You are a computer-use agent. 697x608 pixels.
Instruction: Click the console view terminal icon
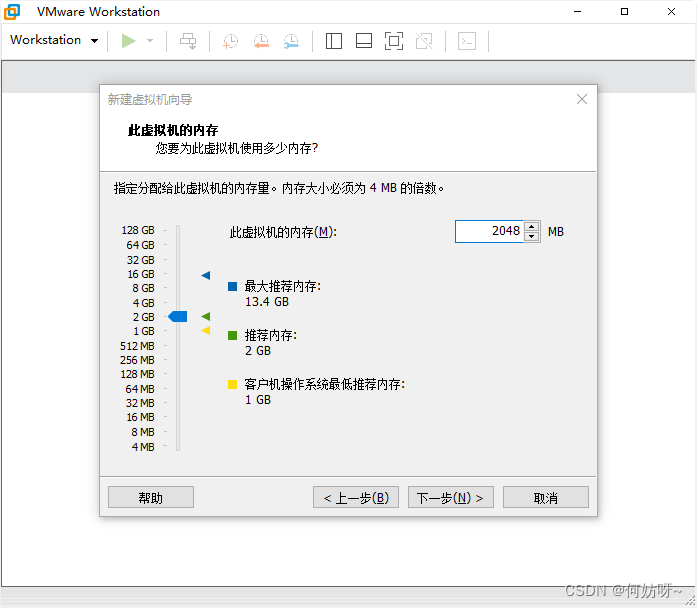tap(467, 41)
